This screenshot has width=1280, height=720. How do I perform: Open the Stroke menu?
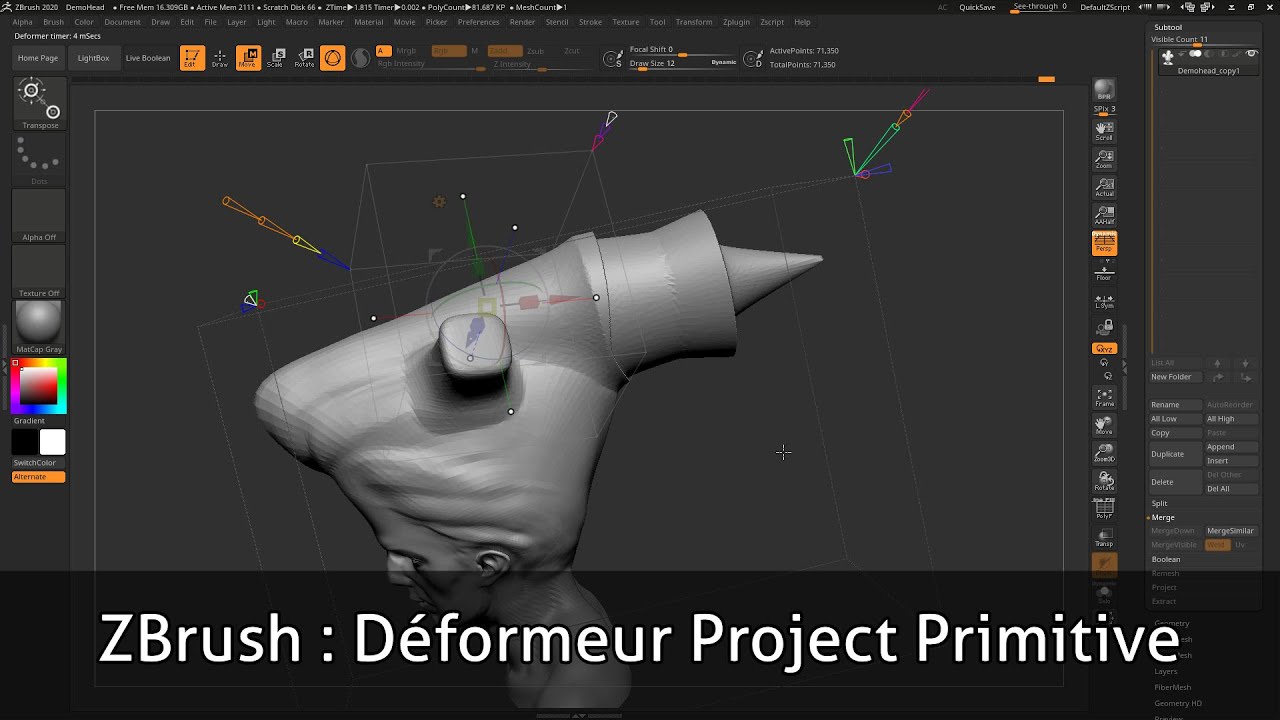click(590, 22)
